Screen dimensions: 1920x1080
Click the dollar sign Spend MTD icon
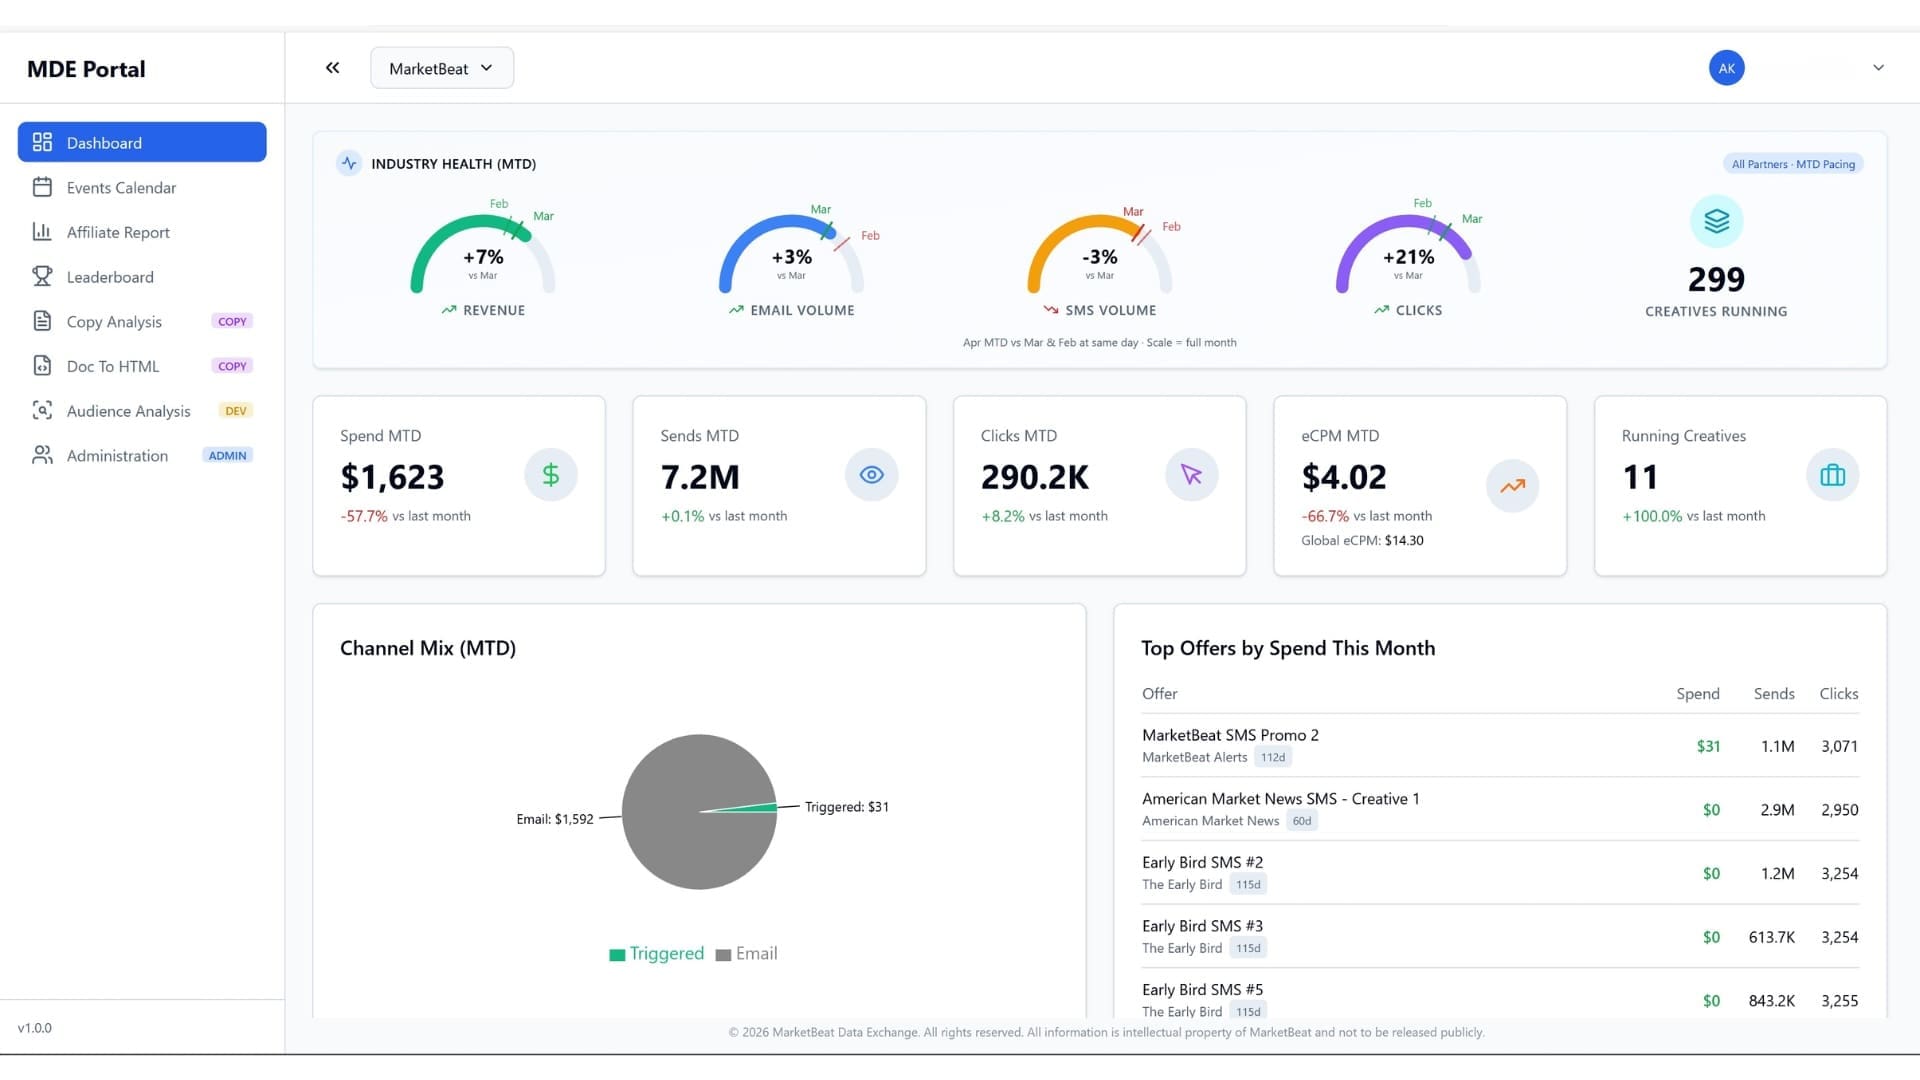[551, 475]
